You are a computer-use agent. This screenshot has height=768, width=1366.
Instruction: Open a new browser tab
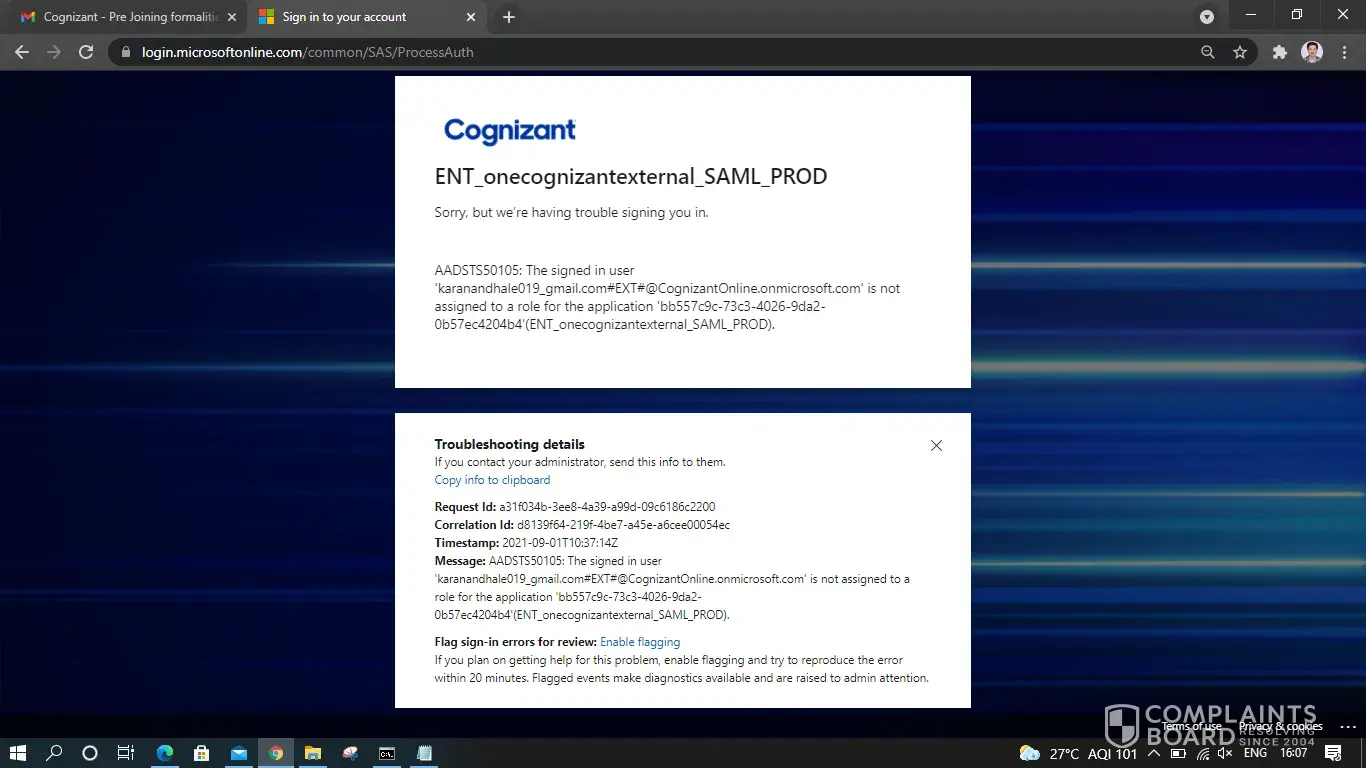click(508, 17)
